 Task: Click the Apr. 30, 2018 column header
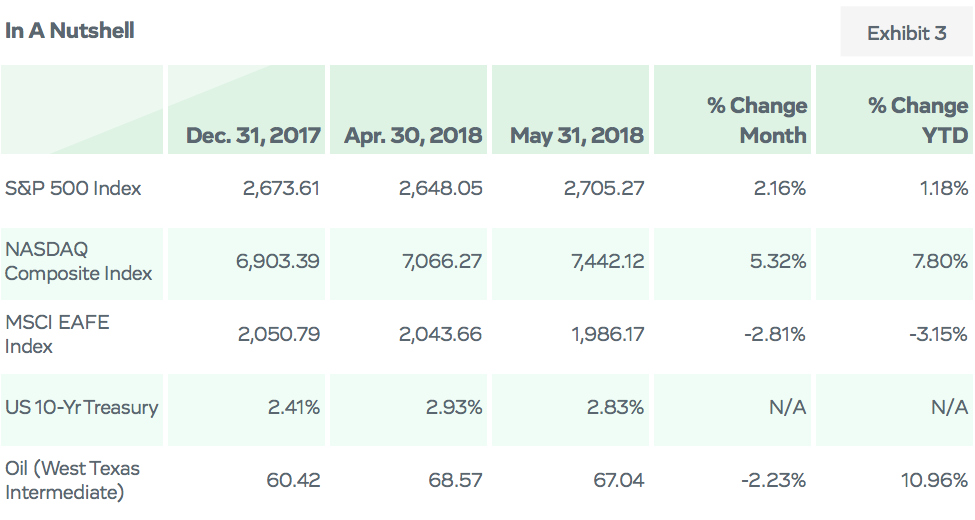click(413, 135)
